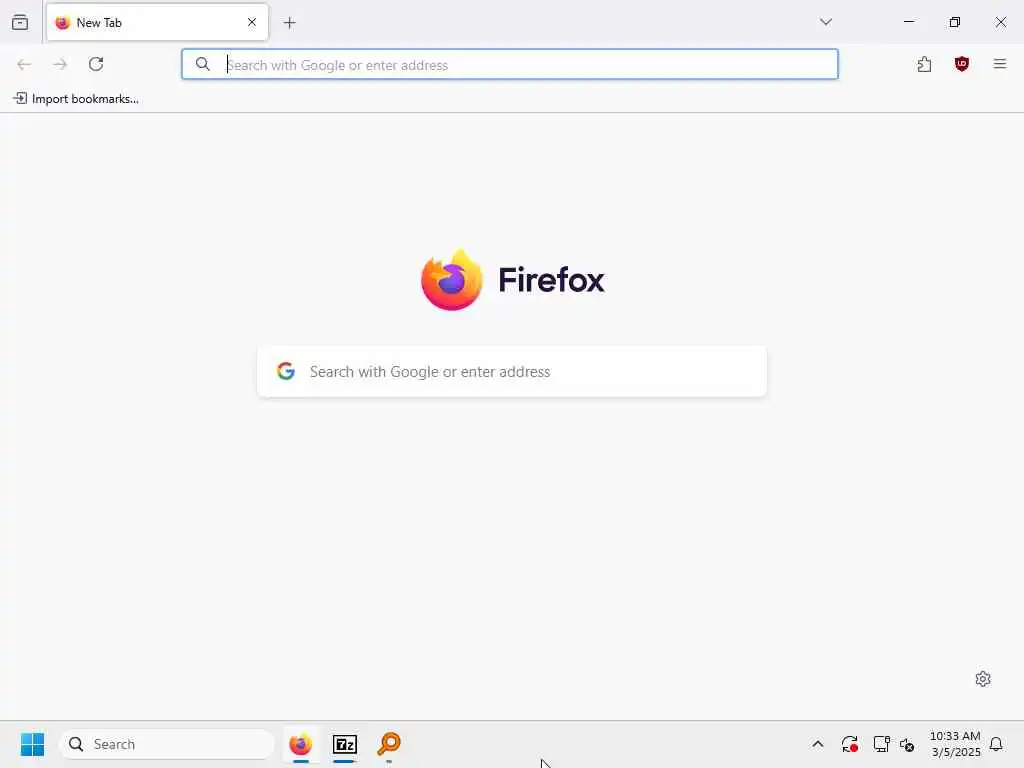Open network status tray icon
Viewport: 1024px width, 768px height.
click(x=882, y=744)
